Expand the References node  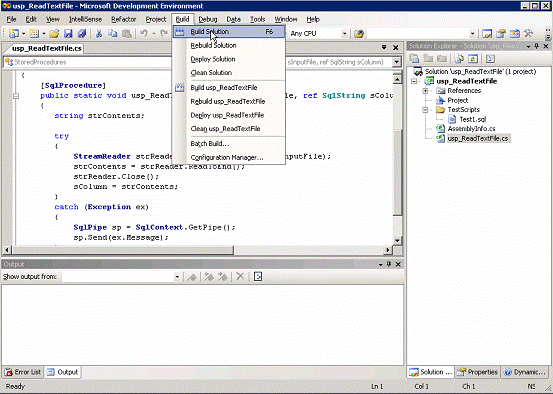pos(425,91)
